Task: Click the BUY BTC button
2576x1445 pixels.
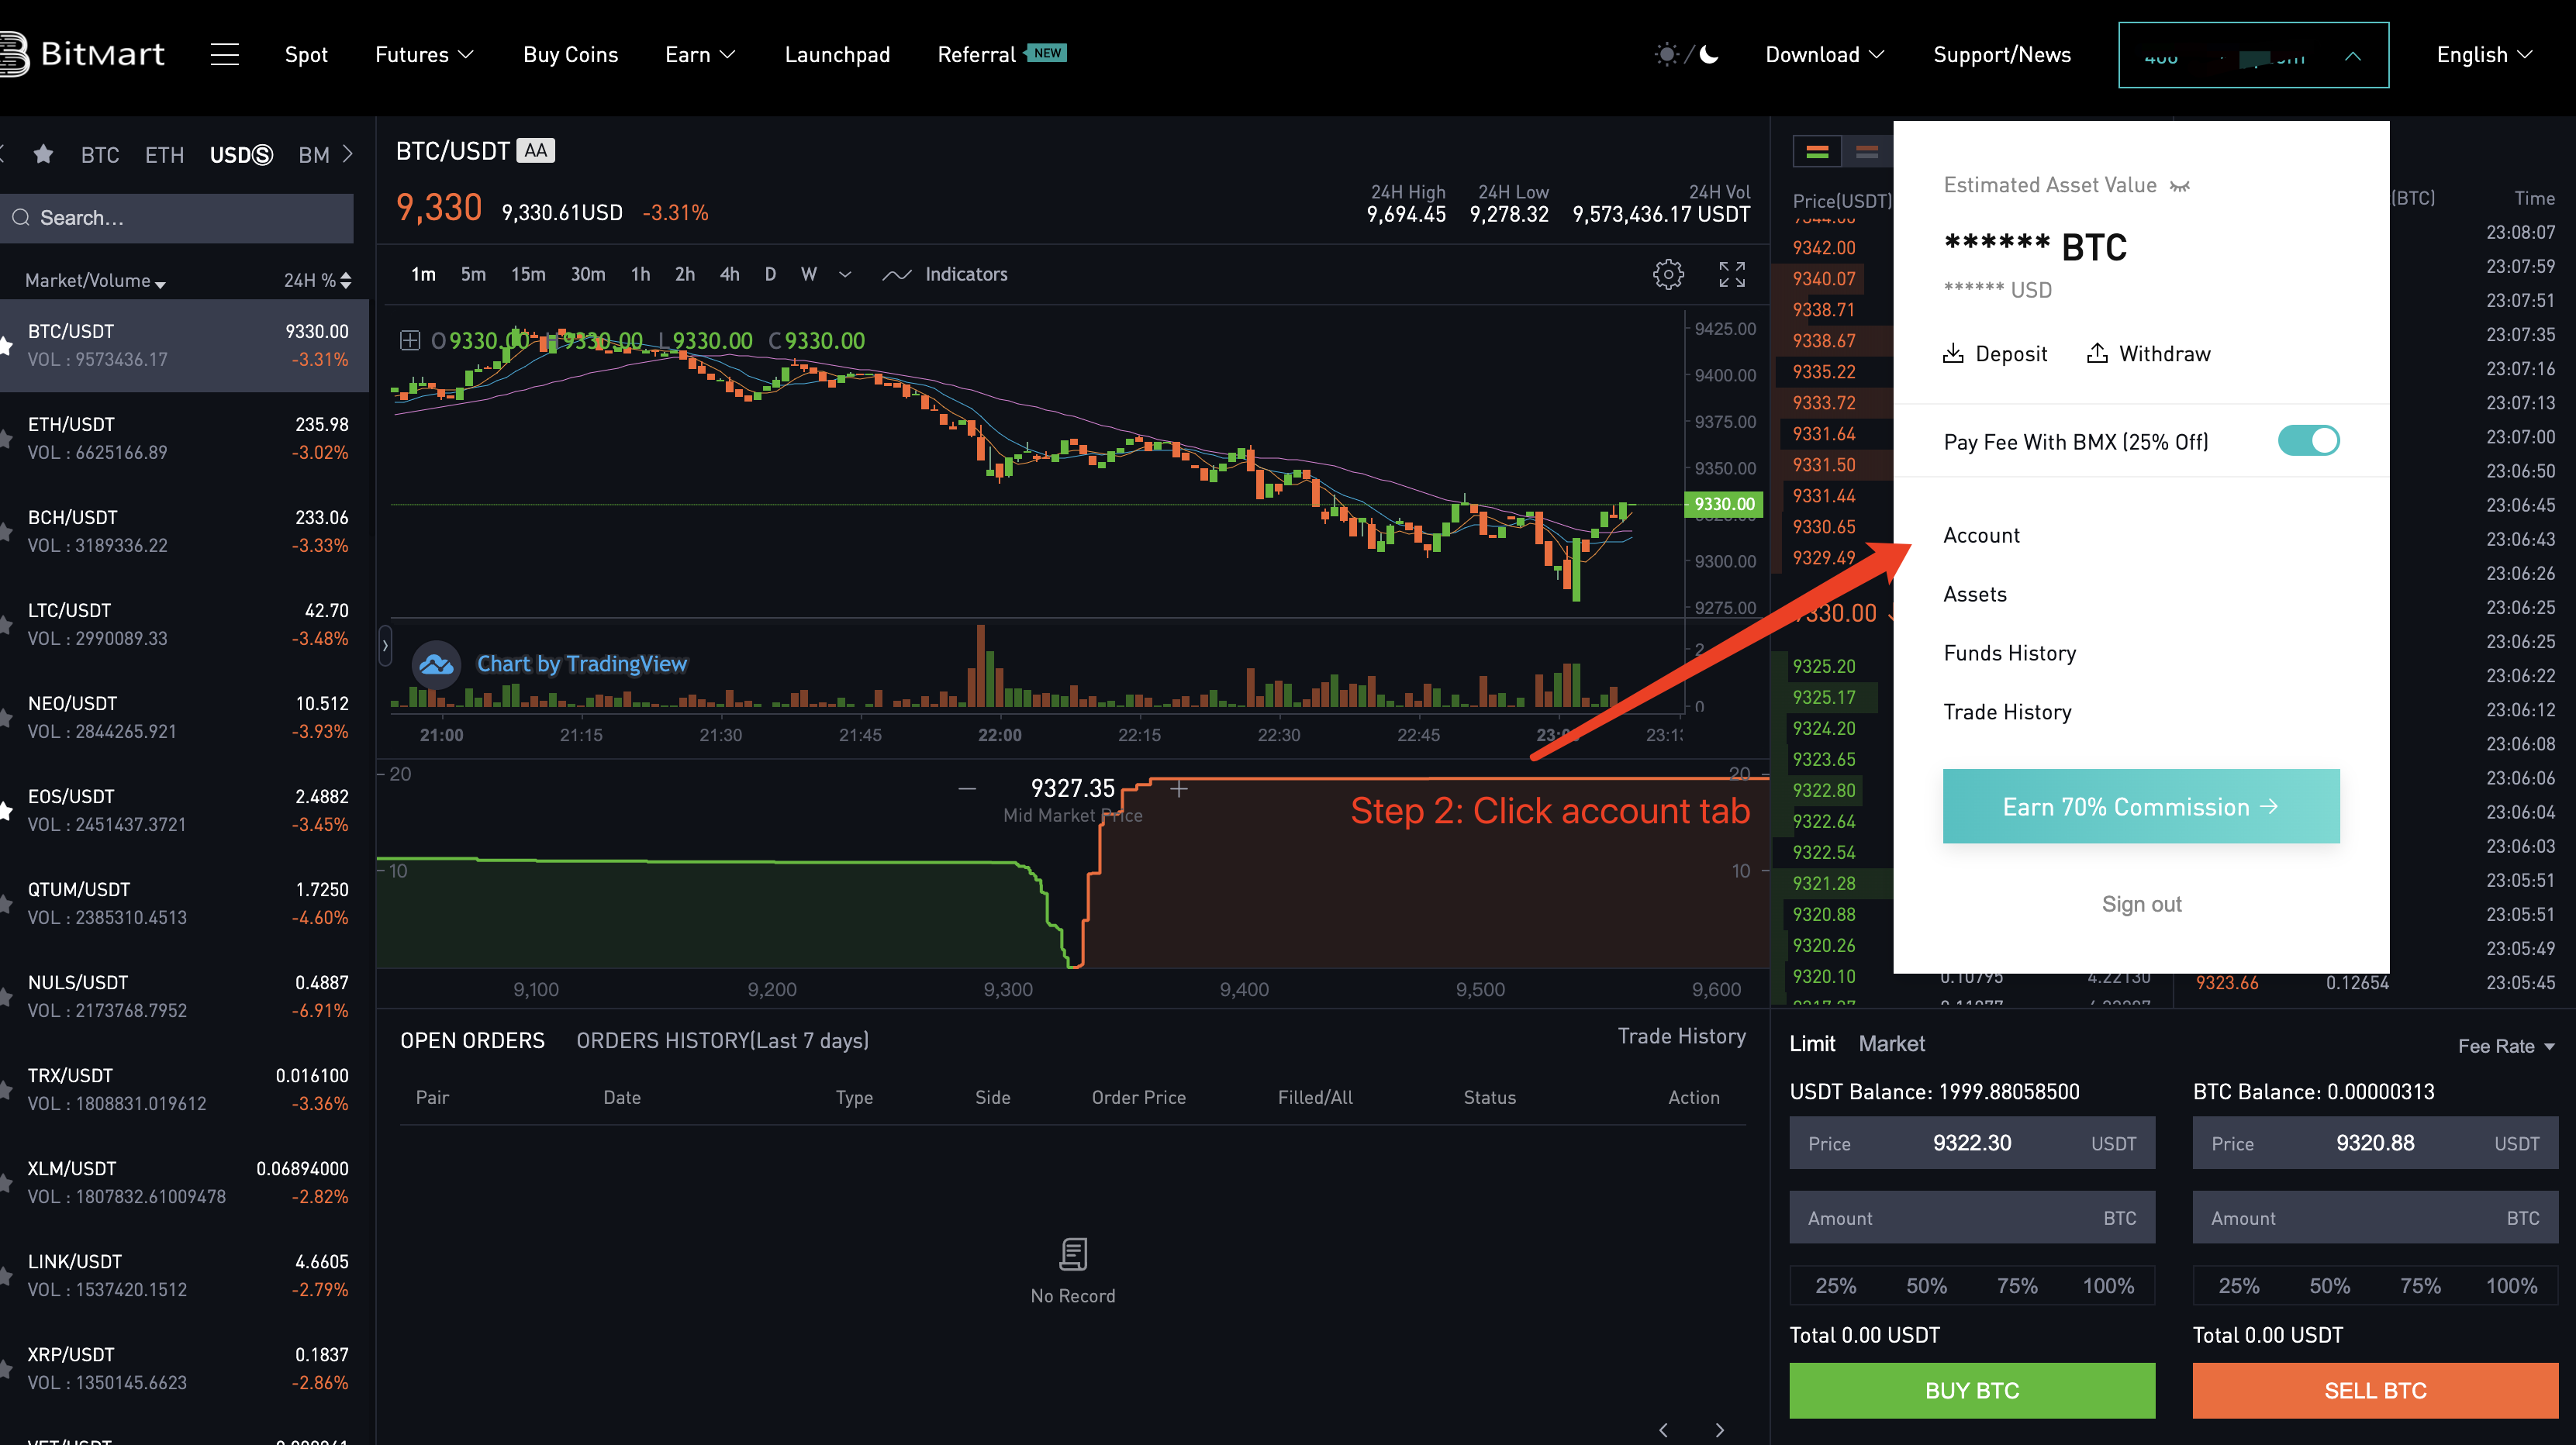Action: click(x=1971, y=1390)
